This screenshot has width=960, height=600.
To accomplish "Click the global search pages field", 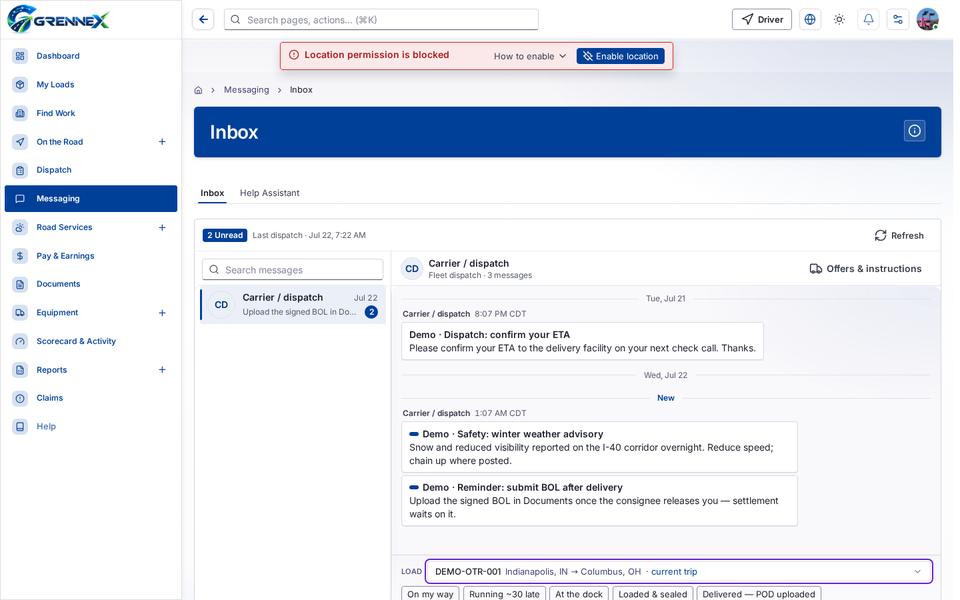I will [381, 20].
